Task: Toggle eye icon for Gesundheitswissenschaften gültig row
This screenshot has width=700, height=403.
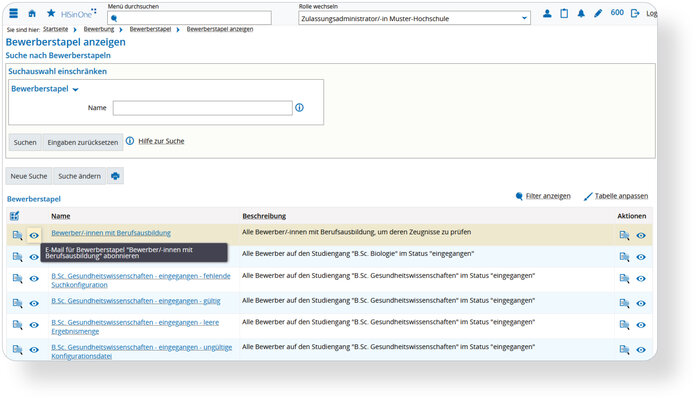Action: point(34,303)
